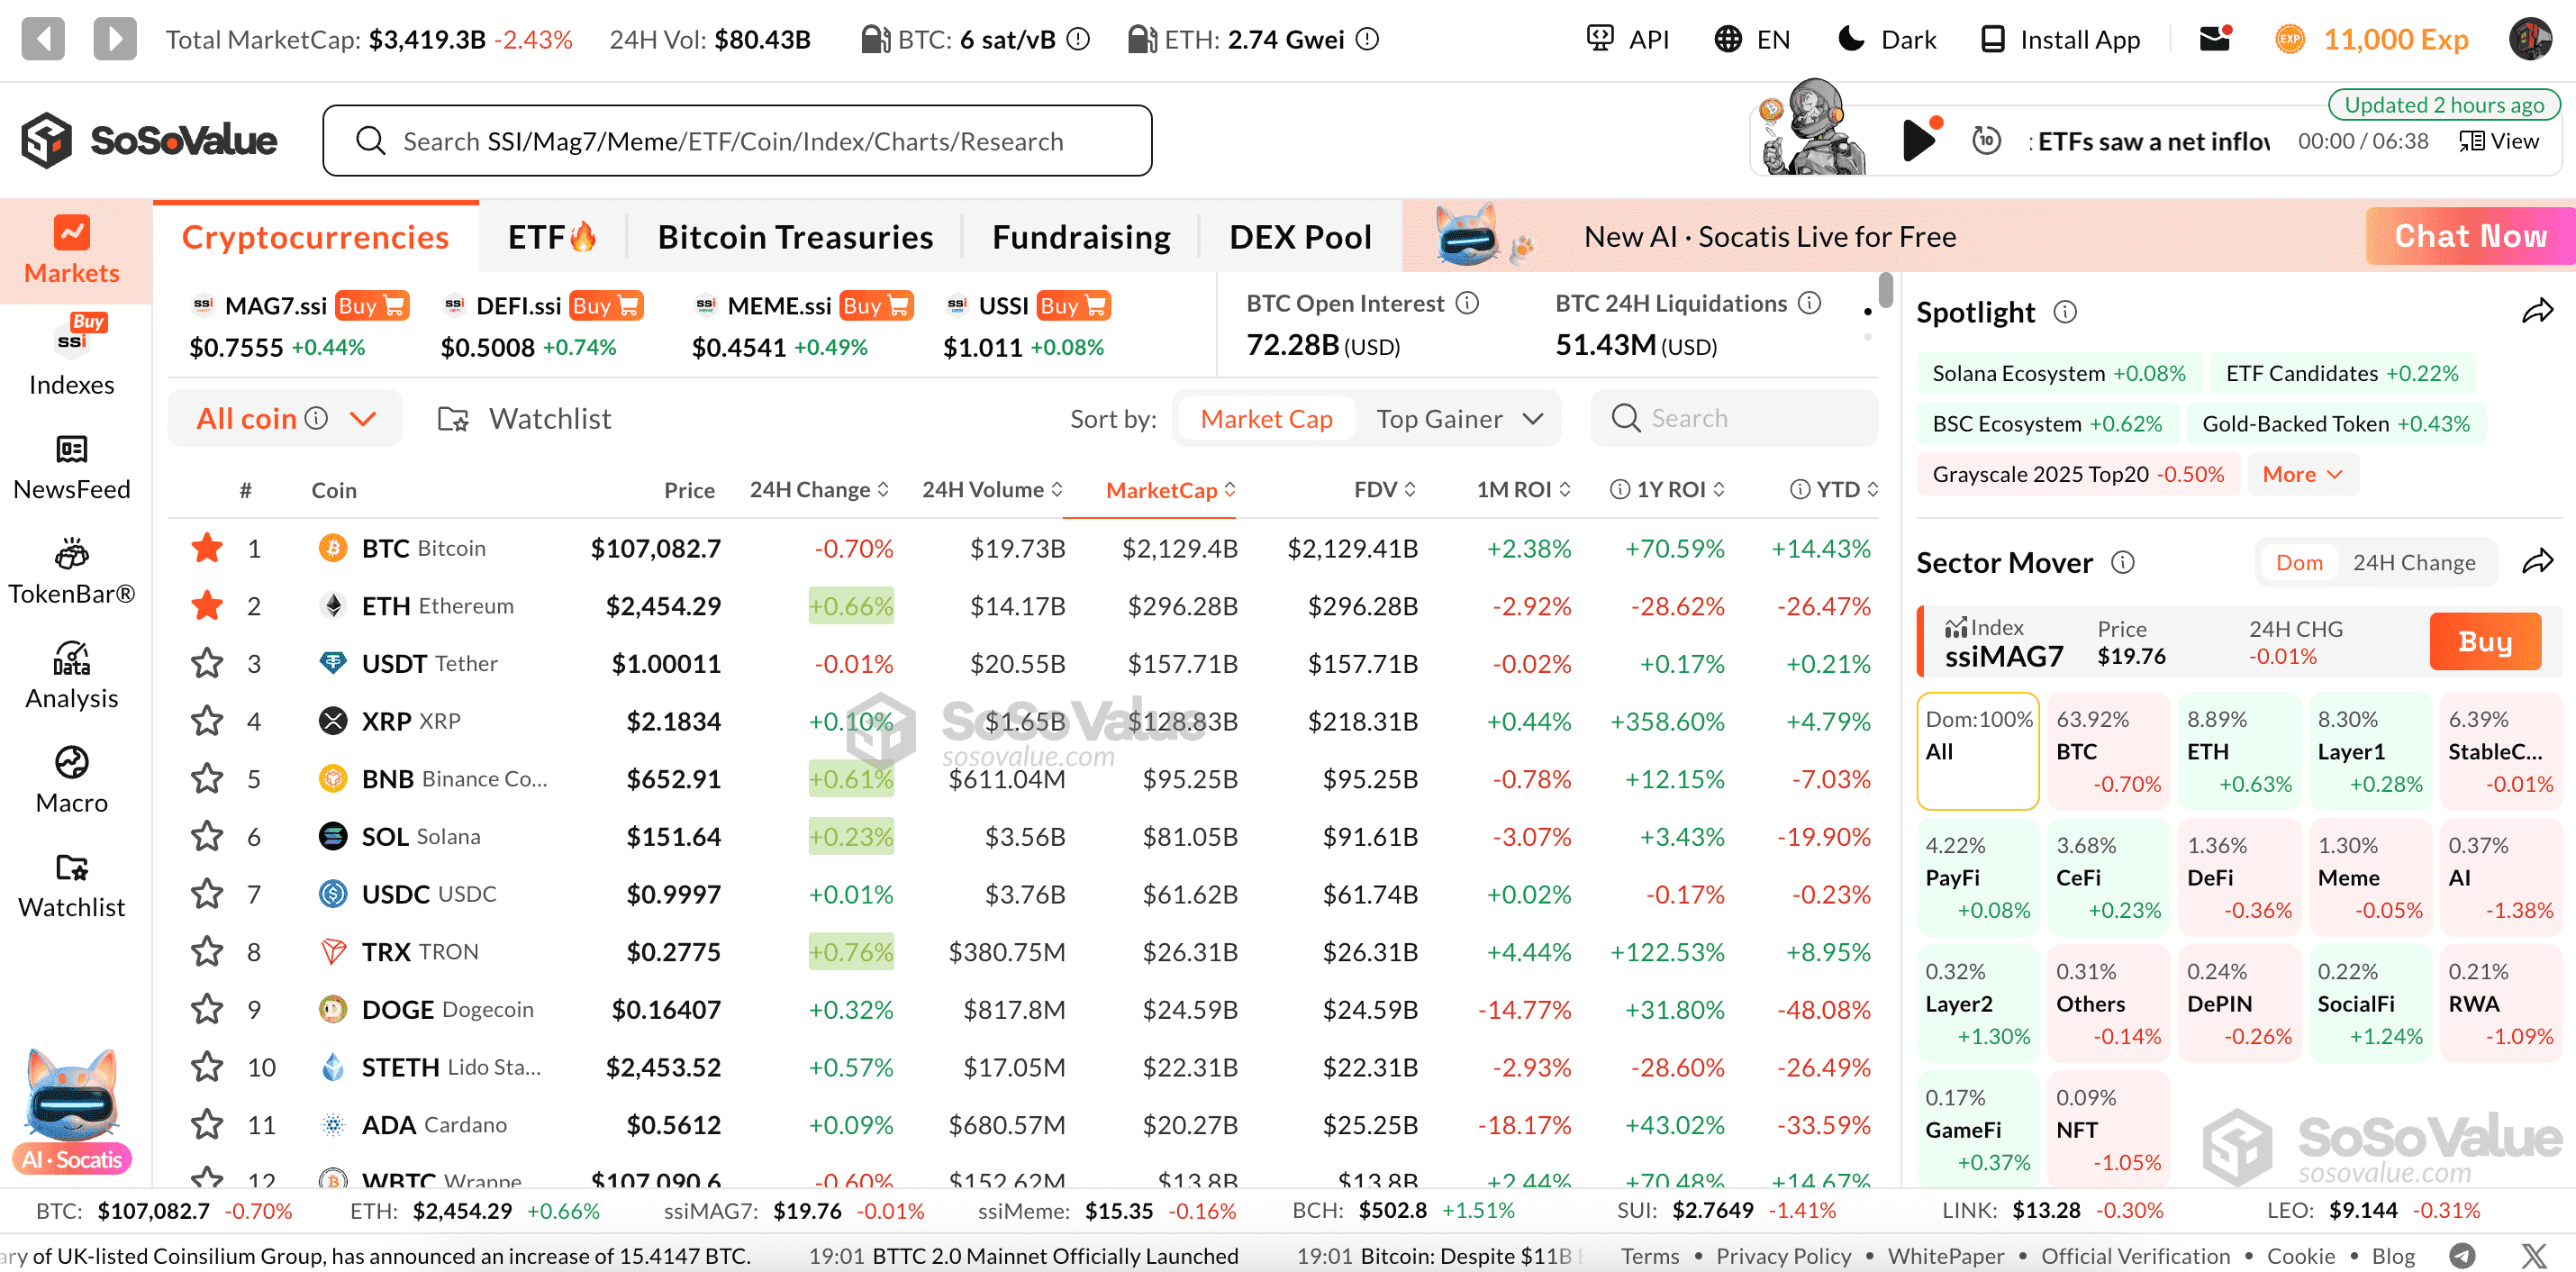Viewport: 2576px width, 1272px height.
Task: Switch to the Fundraising tab
Action: click(1081, 237)
